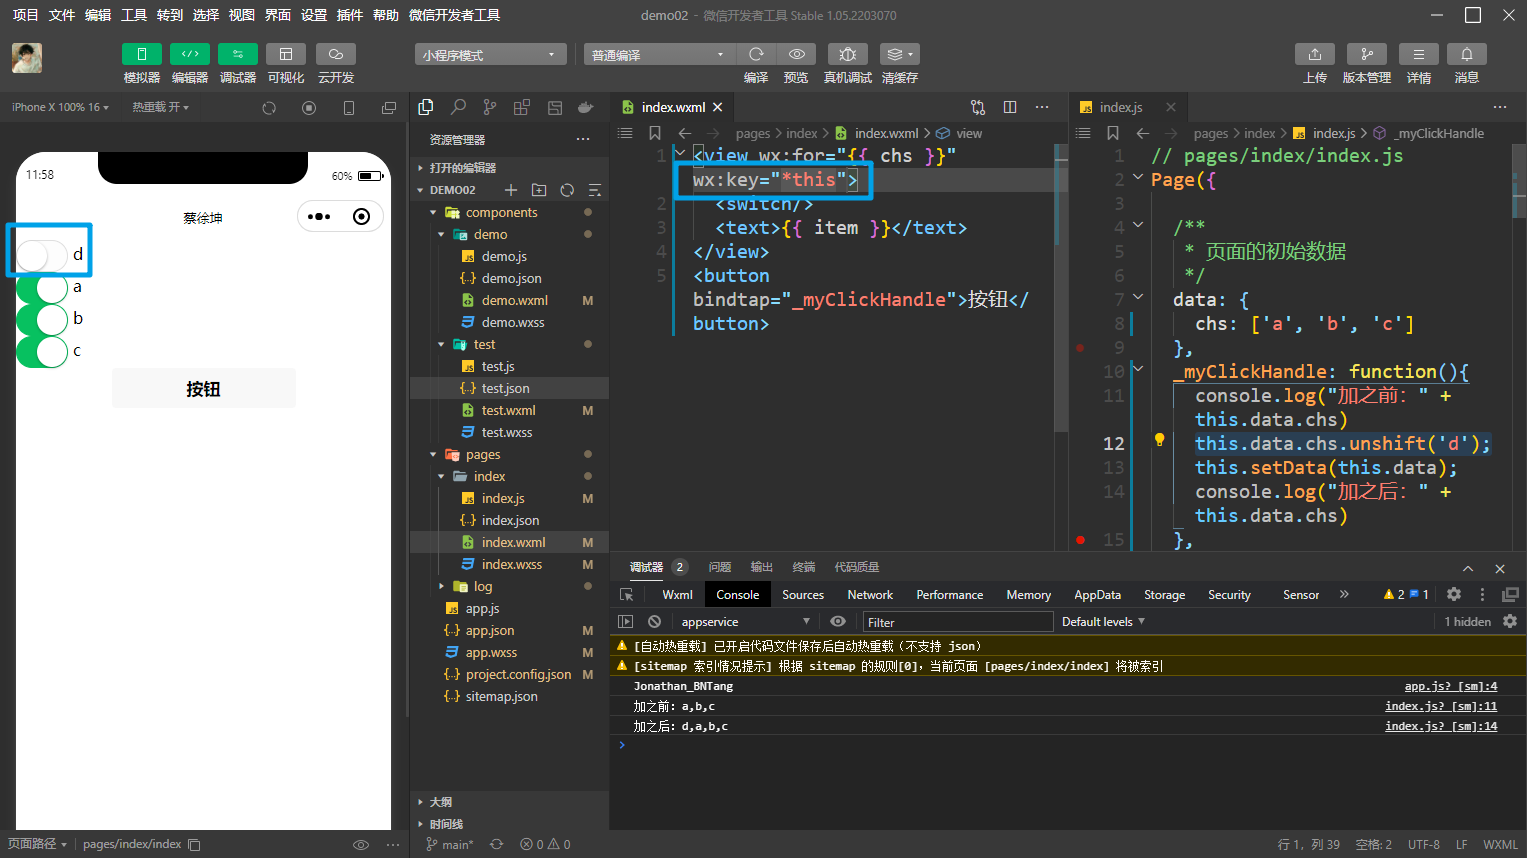1527x858 pixels.
Task: Open app.json in the file tree
Action: pyautogui.click(x=489, y=631)
